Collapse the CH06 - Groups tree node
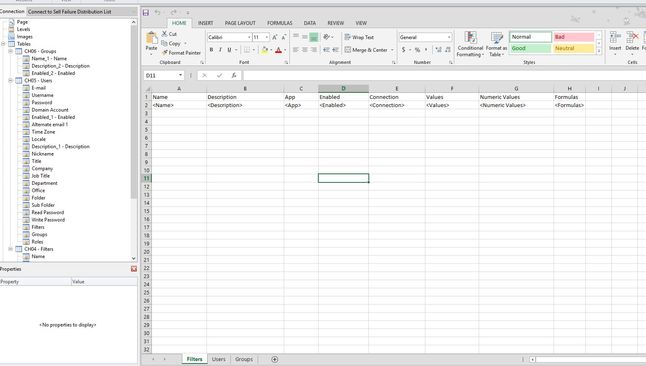The image size is (646, 366). [x=11, y=51]
